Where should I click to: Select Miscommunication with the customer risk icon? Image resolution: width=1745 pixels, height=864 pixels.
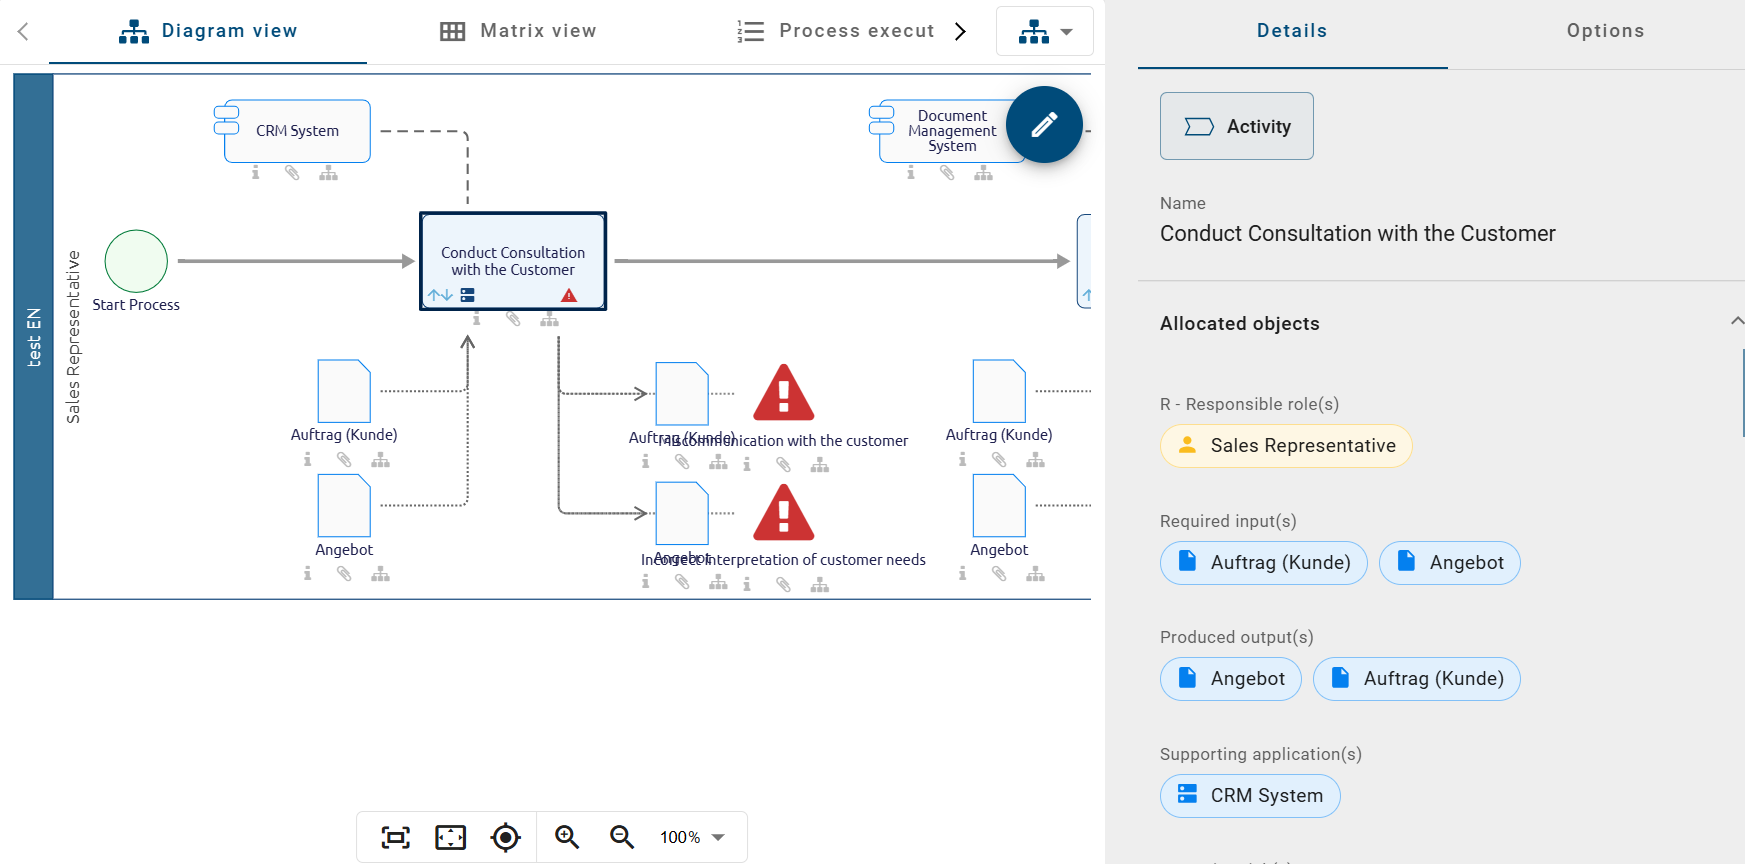pyautogui.click(x=784, y=392)
